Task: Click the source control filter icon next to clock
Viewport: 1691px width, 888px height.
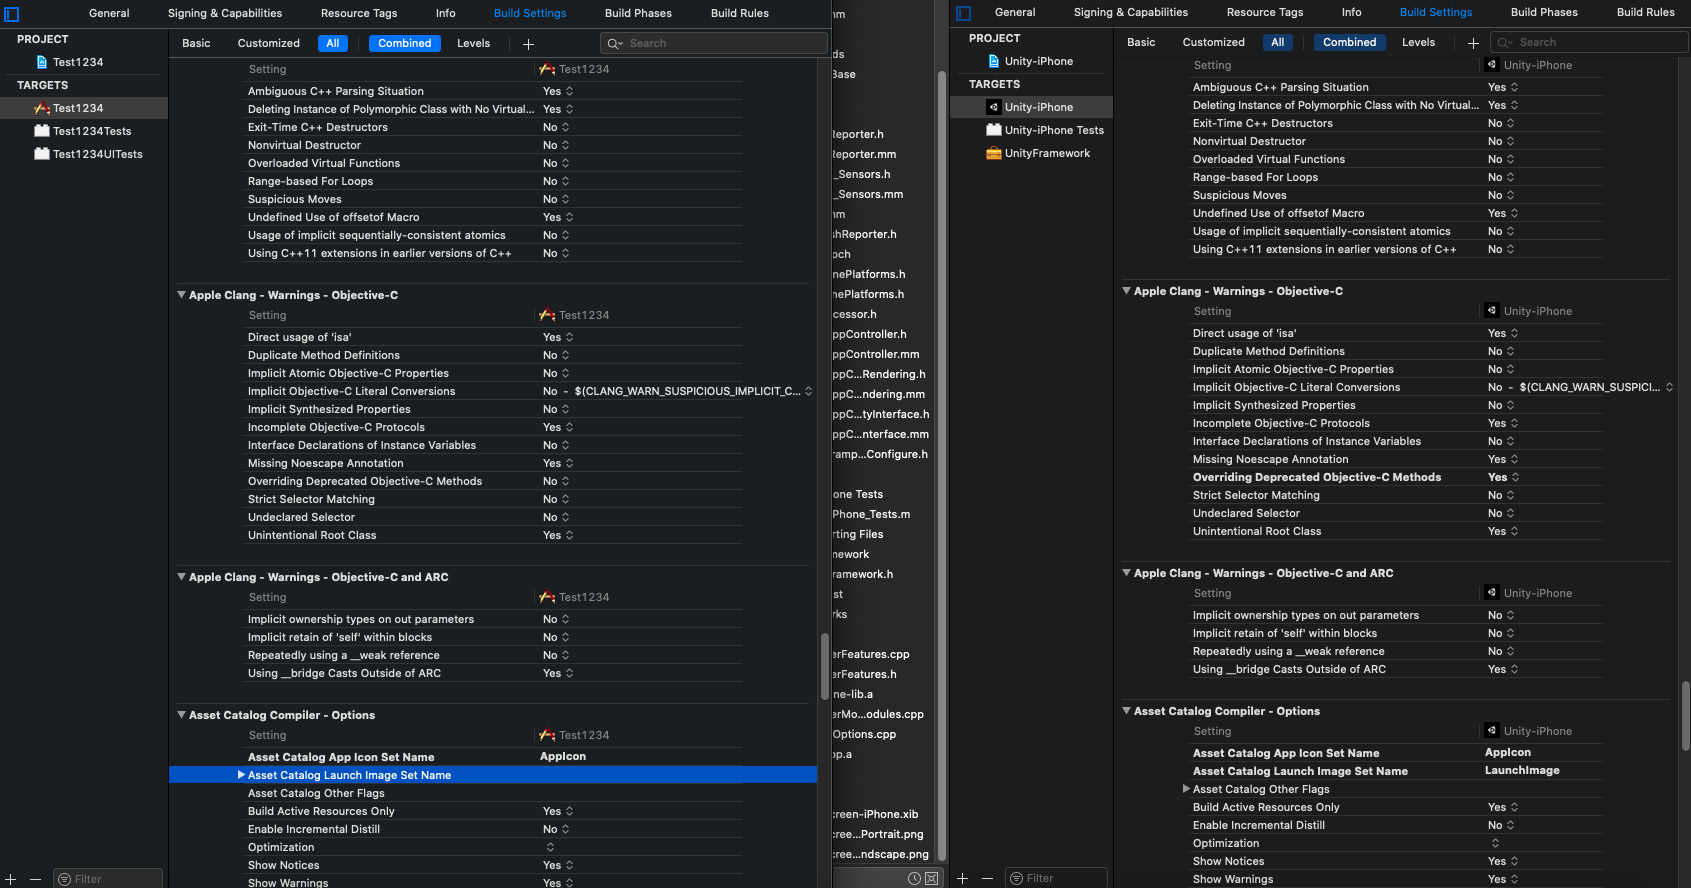Action: (x=931, y=878)
